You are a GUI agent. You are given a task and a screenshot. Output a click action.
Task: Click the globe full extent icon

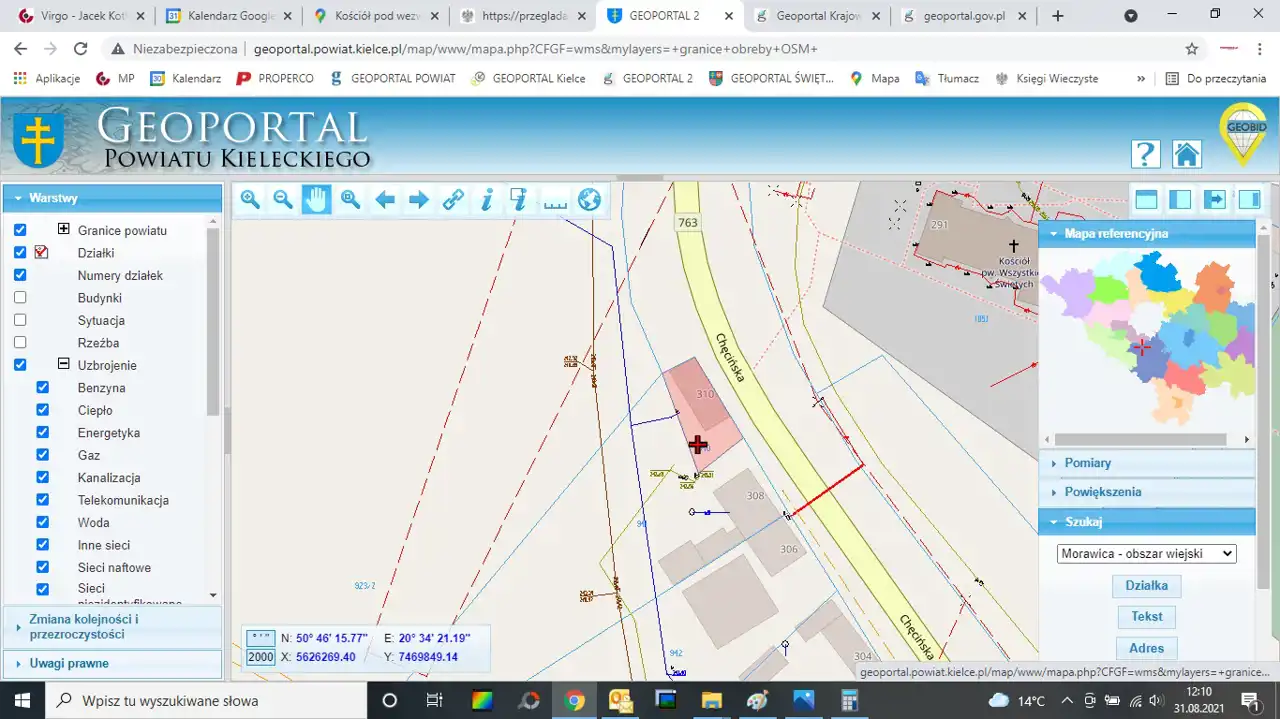click(589, 200)
